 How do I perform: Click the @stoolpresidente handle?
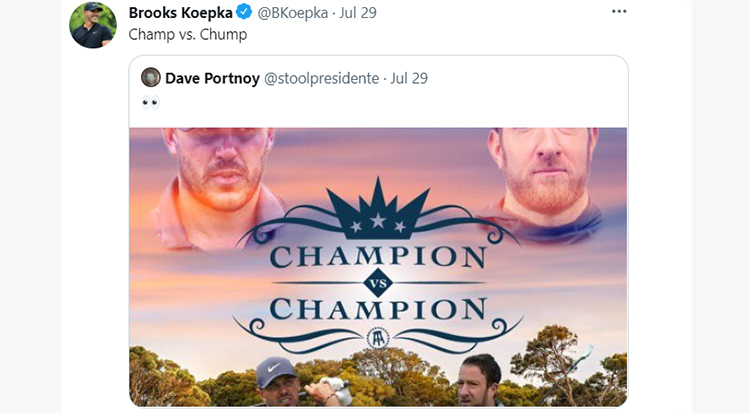321,78
